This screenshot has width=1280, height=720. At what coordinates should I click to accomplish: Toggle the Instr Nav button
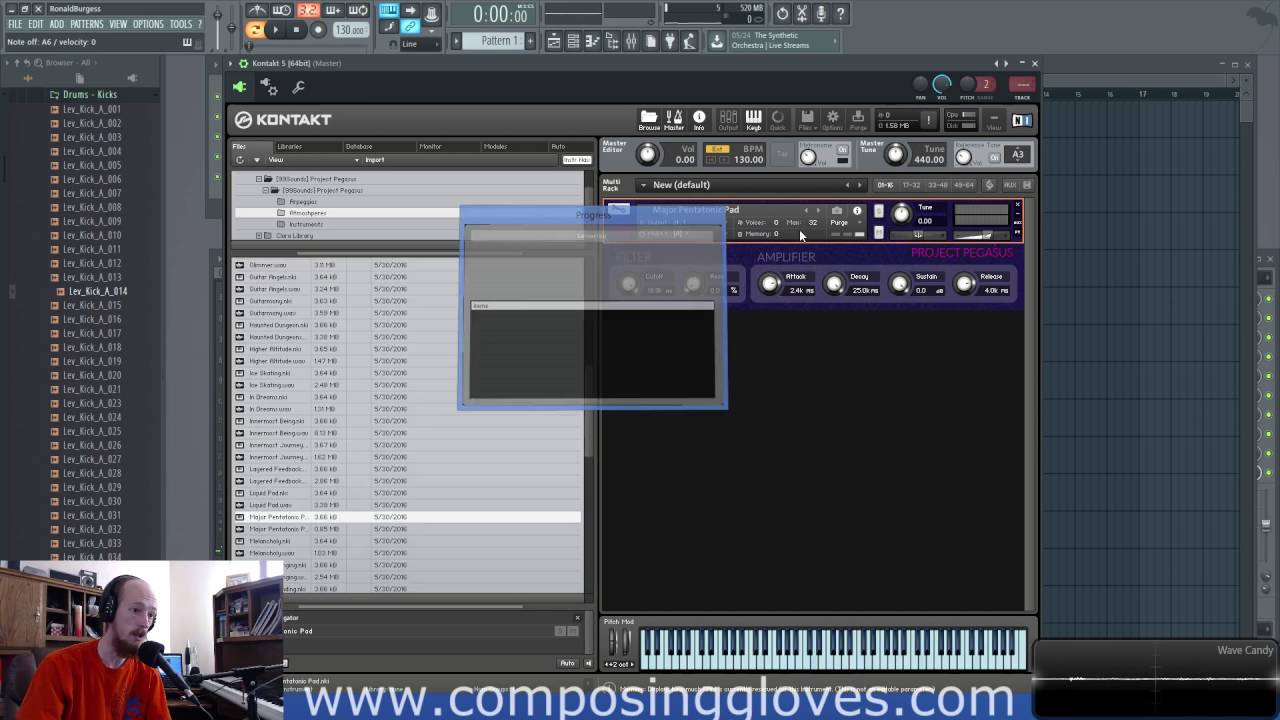coord(576,160)
